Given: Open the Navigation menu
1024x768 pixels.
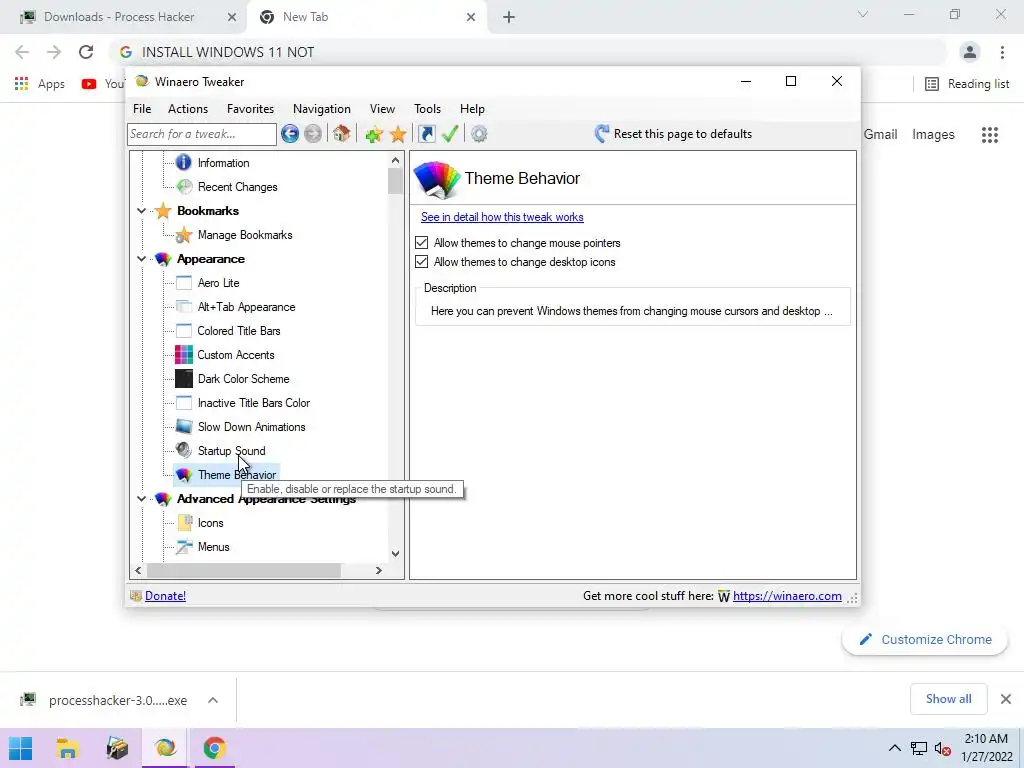Looking at the screenshot, I should (x=321, y=109).
